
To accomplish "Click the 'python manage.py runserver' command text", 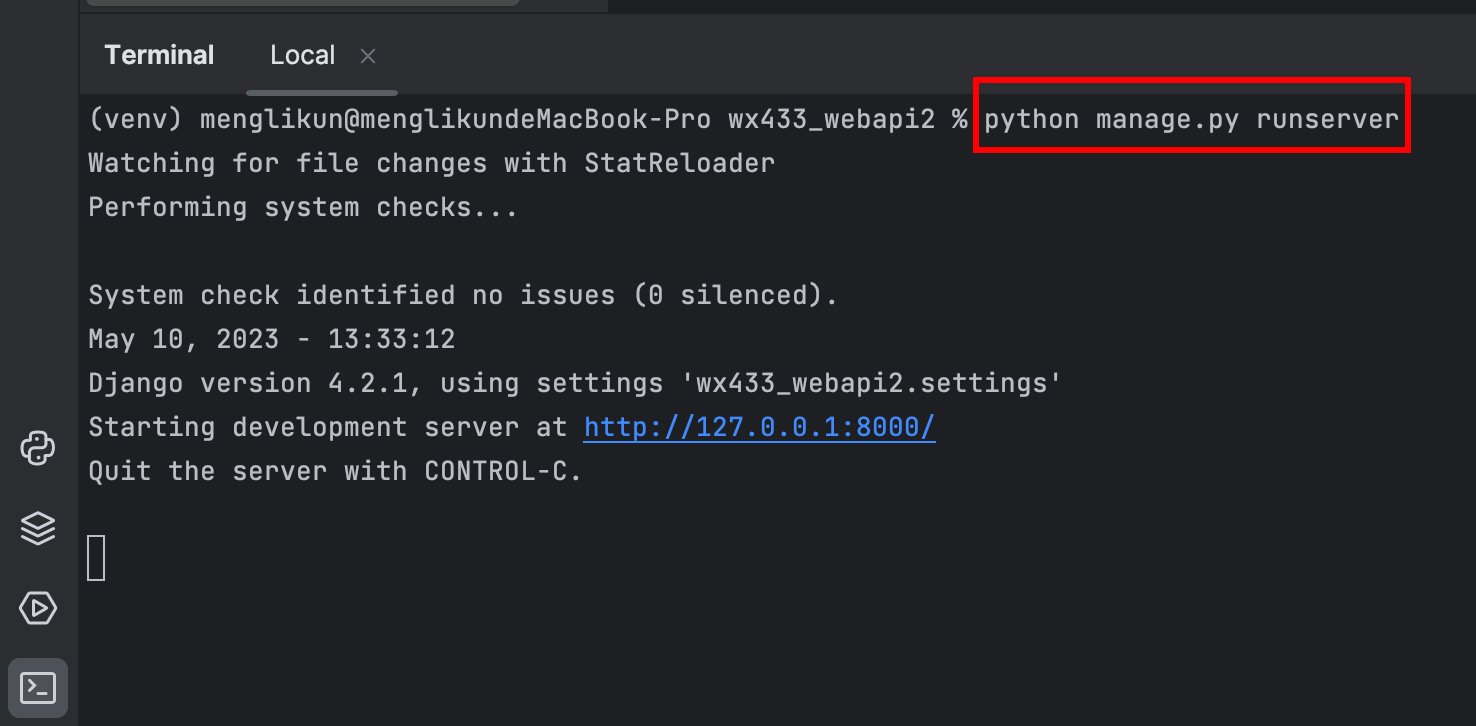I will (x=1191, y=120).
